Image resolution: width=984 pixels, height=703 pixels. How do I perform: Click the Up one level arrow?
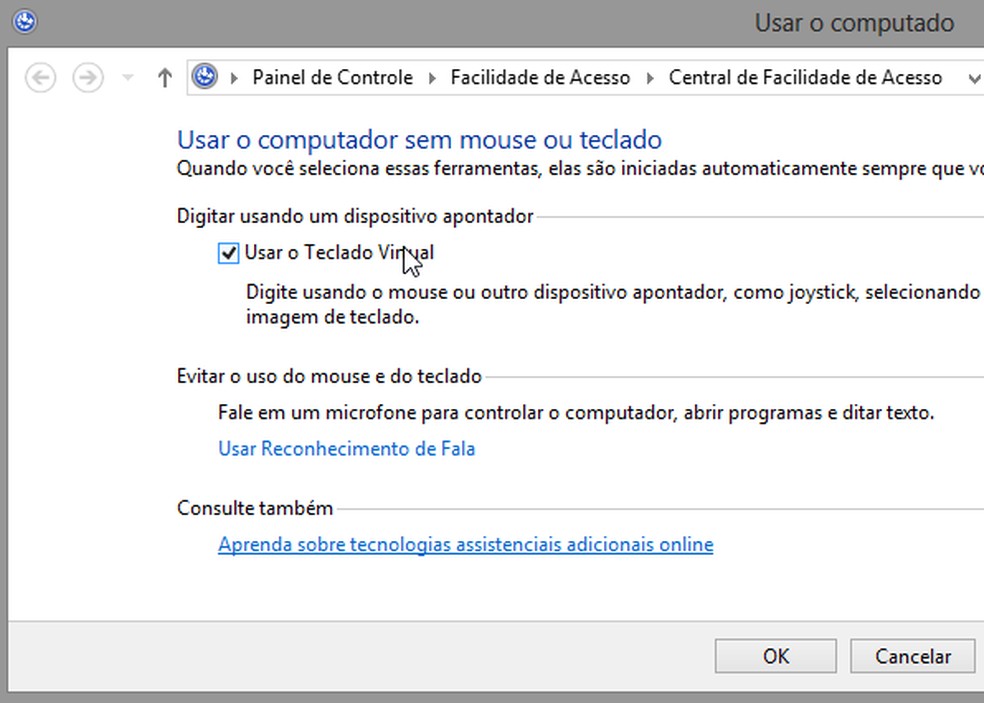click(164, 77)
